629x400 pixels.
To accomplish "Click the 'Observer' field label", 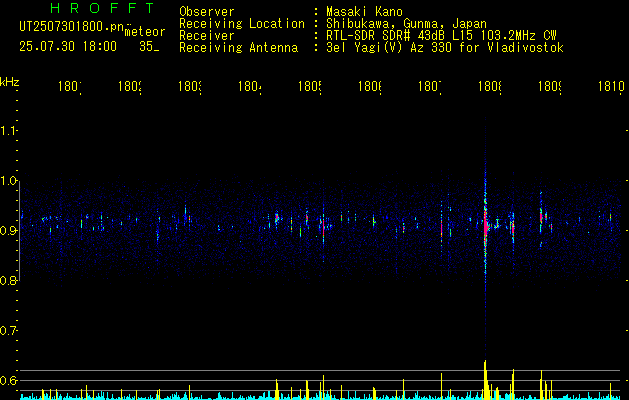I will tap(207, 11).
